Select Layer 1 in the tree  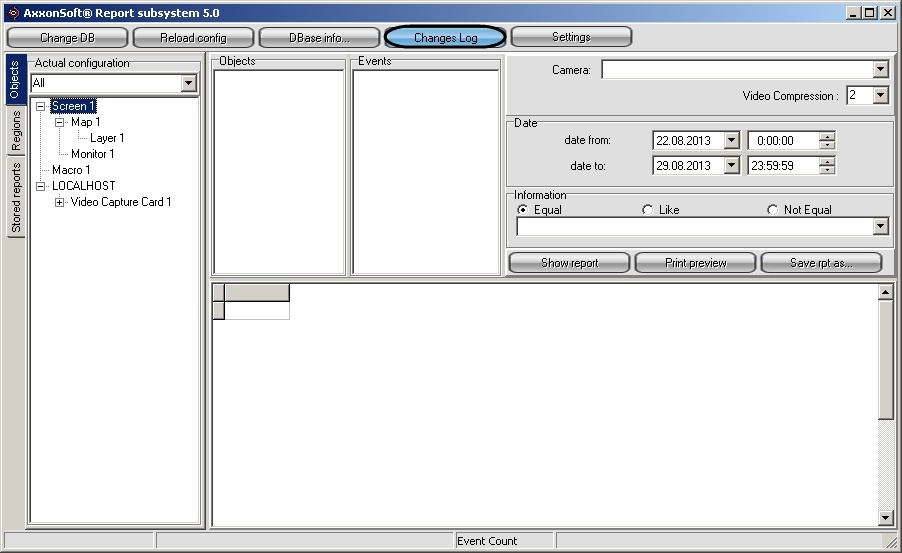107,138
